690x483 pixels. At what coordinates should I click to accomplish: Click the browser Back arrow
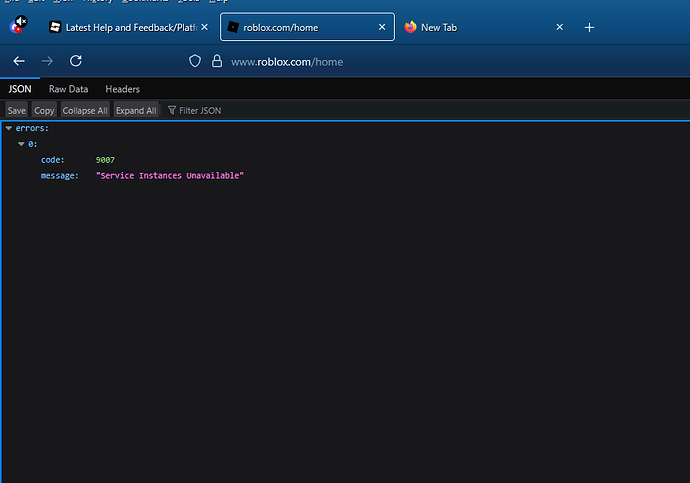[19, 61]
